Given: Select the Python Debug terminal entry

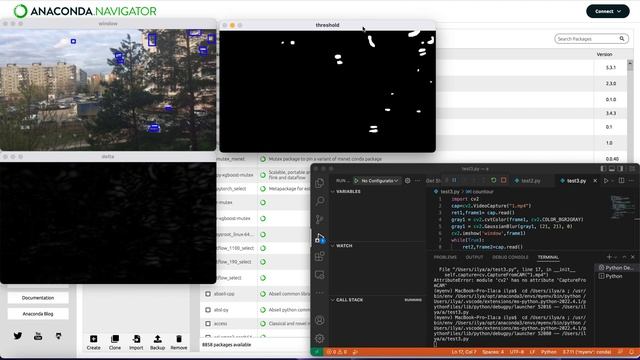Looking at the screenshot, I should [616, 268].
